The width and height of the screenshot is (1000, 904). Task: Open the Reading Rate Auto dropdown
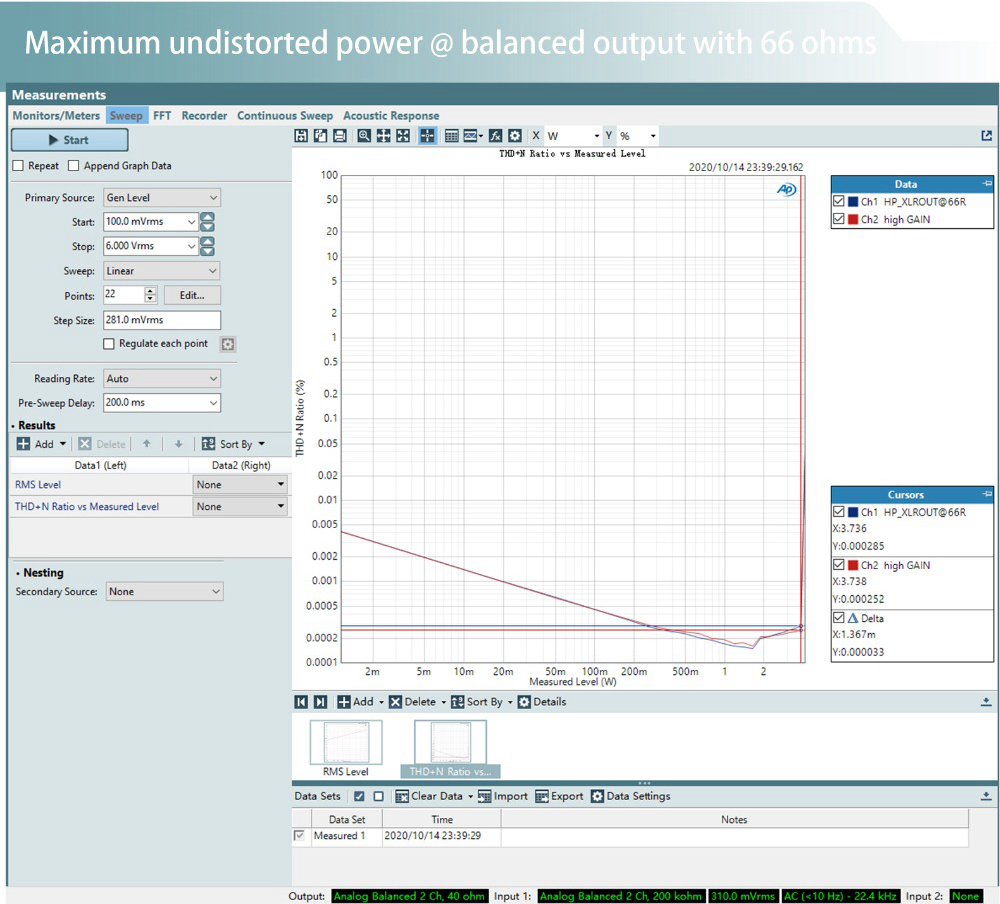click(x=161, y=379)
